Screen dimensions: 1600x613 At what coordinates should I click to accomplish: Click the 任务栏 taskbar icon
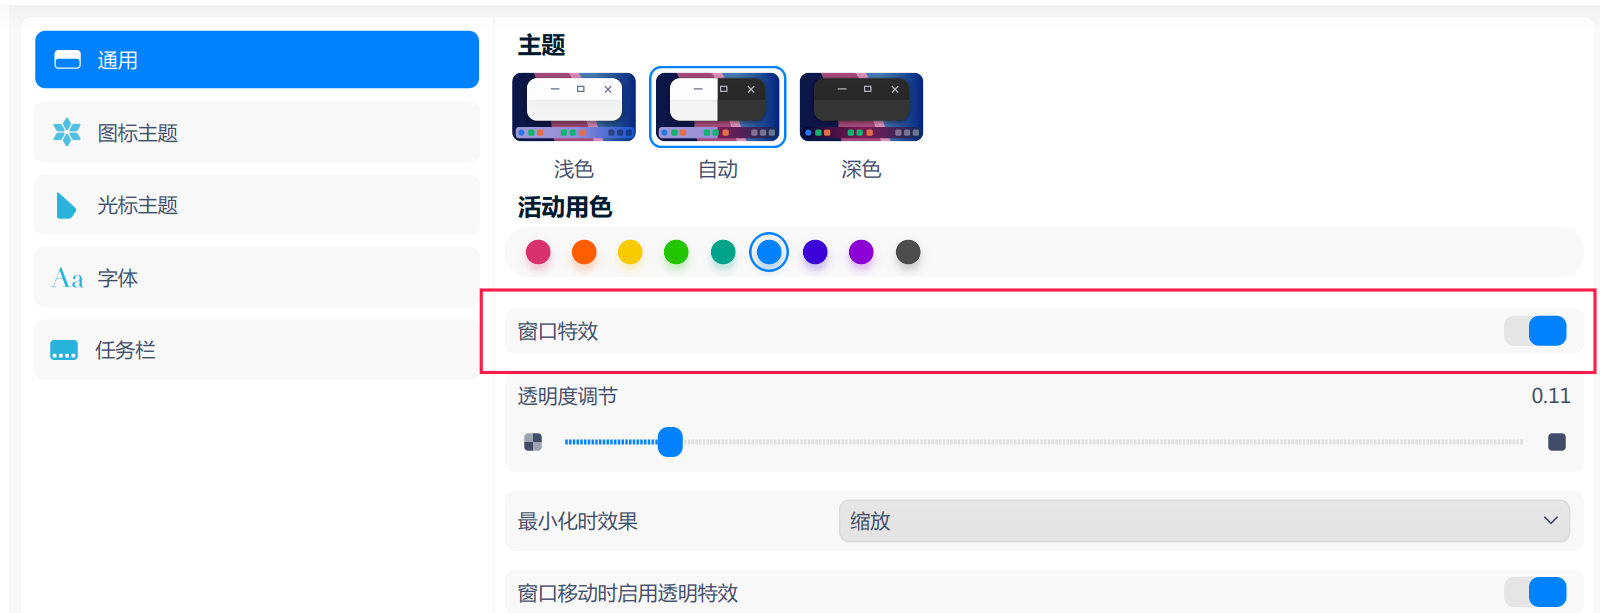[x=64, y=350]
